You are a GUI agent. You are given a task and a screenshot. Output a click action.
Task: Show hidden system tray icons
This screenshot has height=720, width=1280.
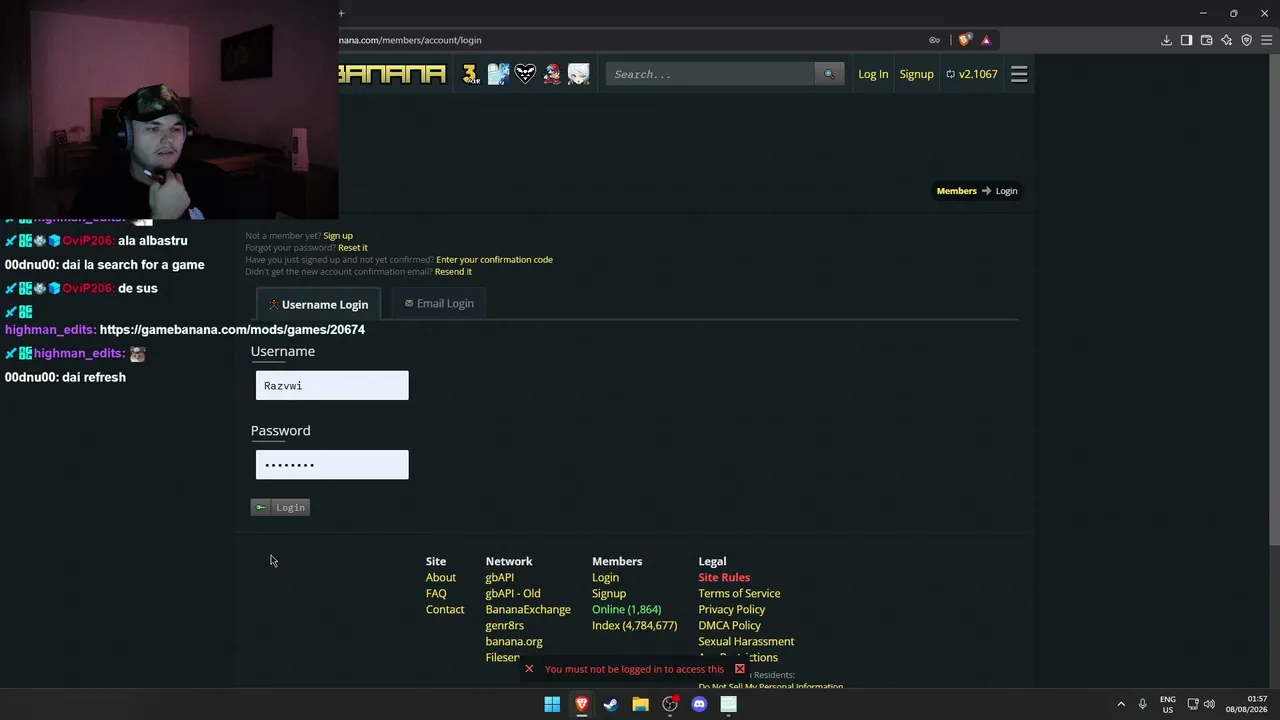(1121, 704)
